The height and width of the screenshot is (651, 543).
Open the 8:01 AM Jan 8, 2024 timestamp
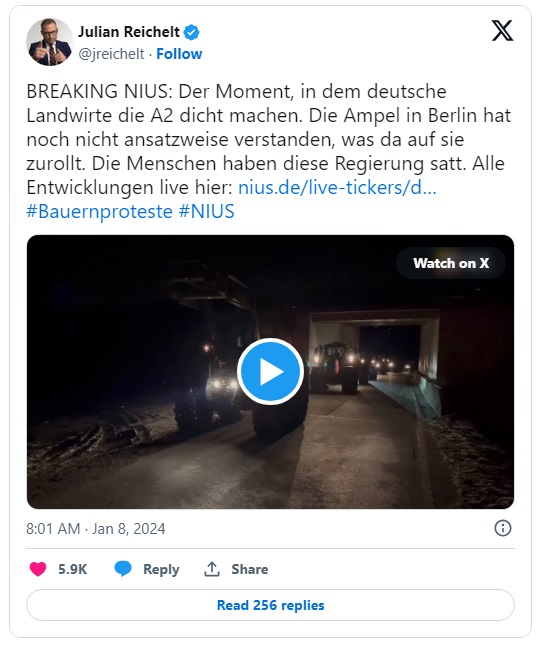(x=95, y=529)
